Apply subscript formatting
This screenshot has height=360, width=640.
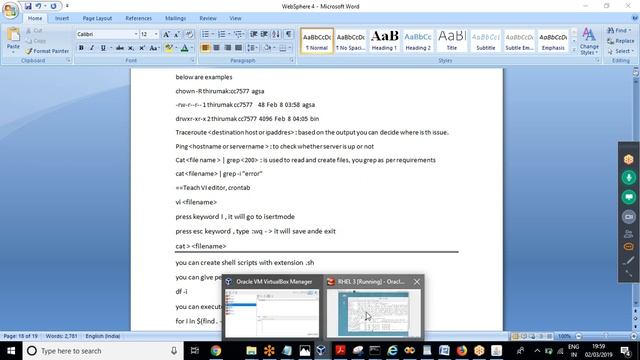point(131,48)
